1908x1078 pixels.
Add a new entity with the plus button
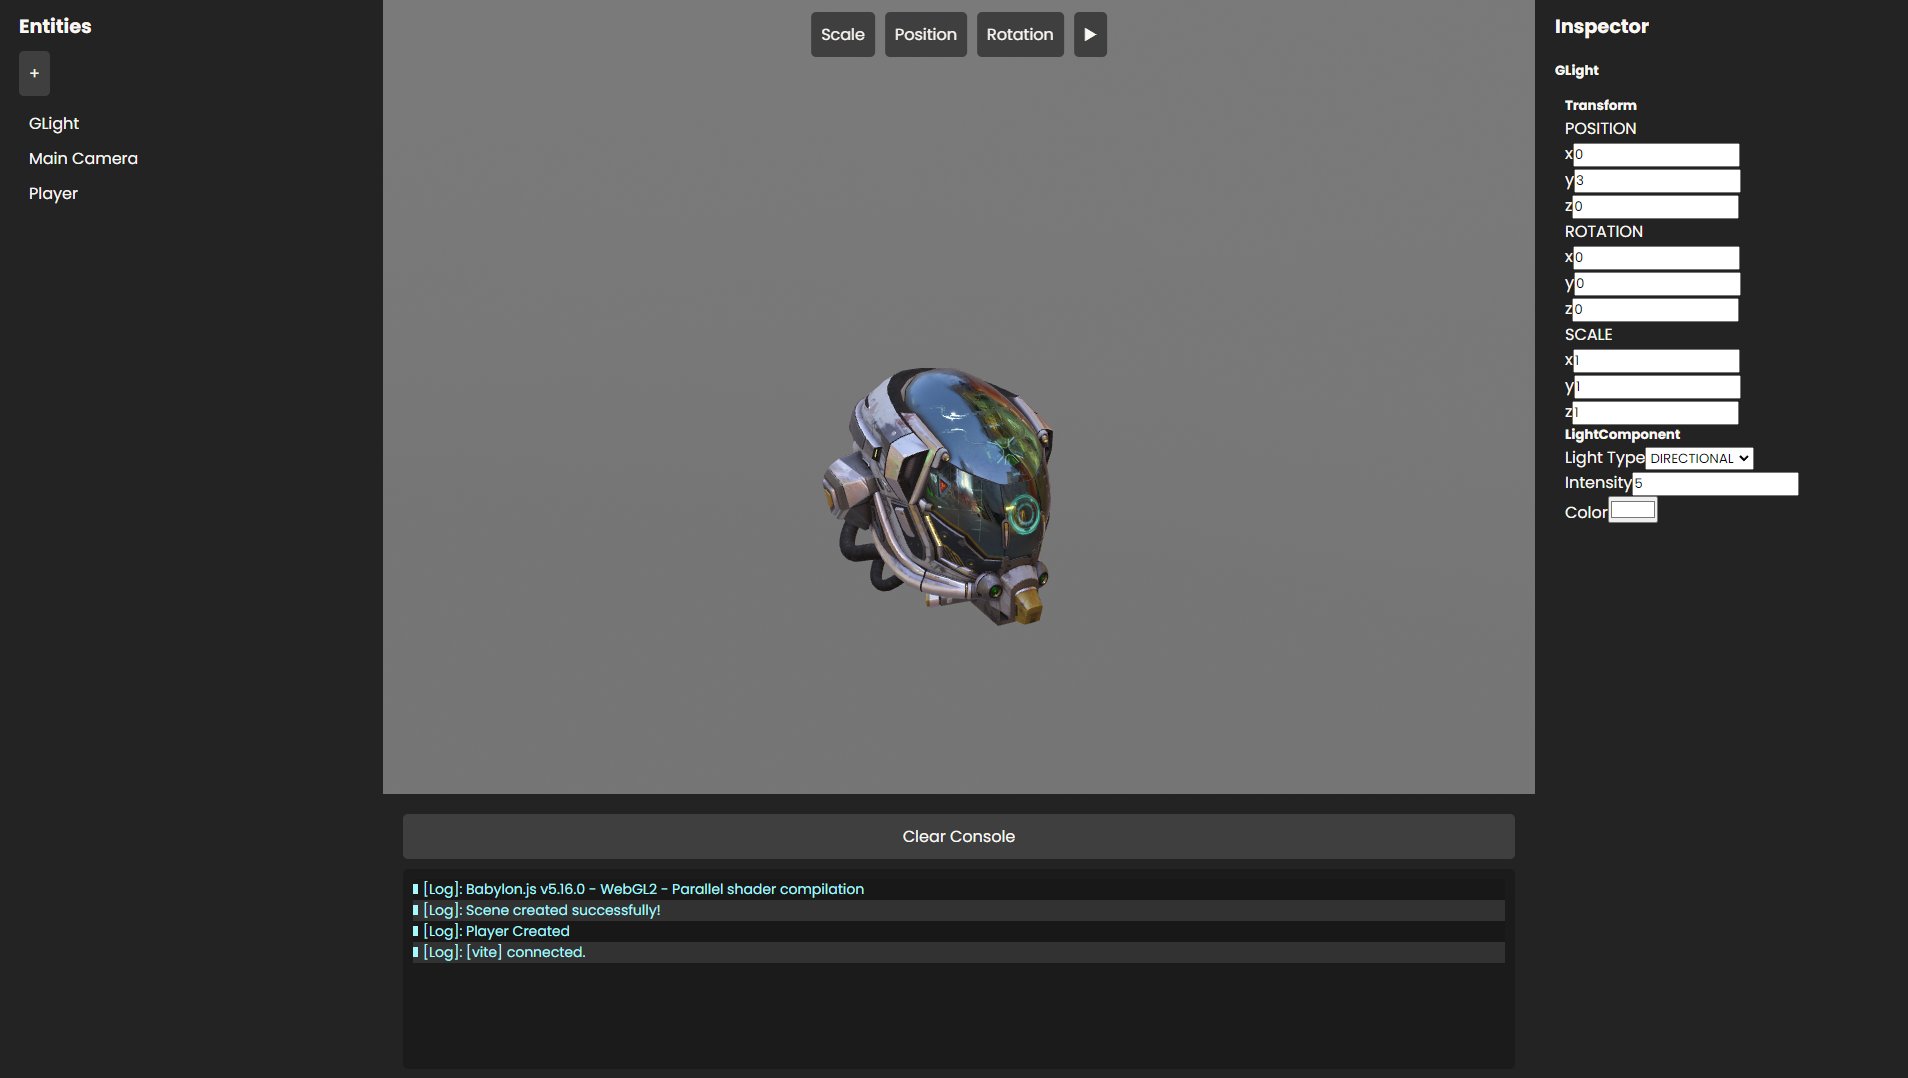34,74
